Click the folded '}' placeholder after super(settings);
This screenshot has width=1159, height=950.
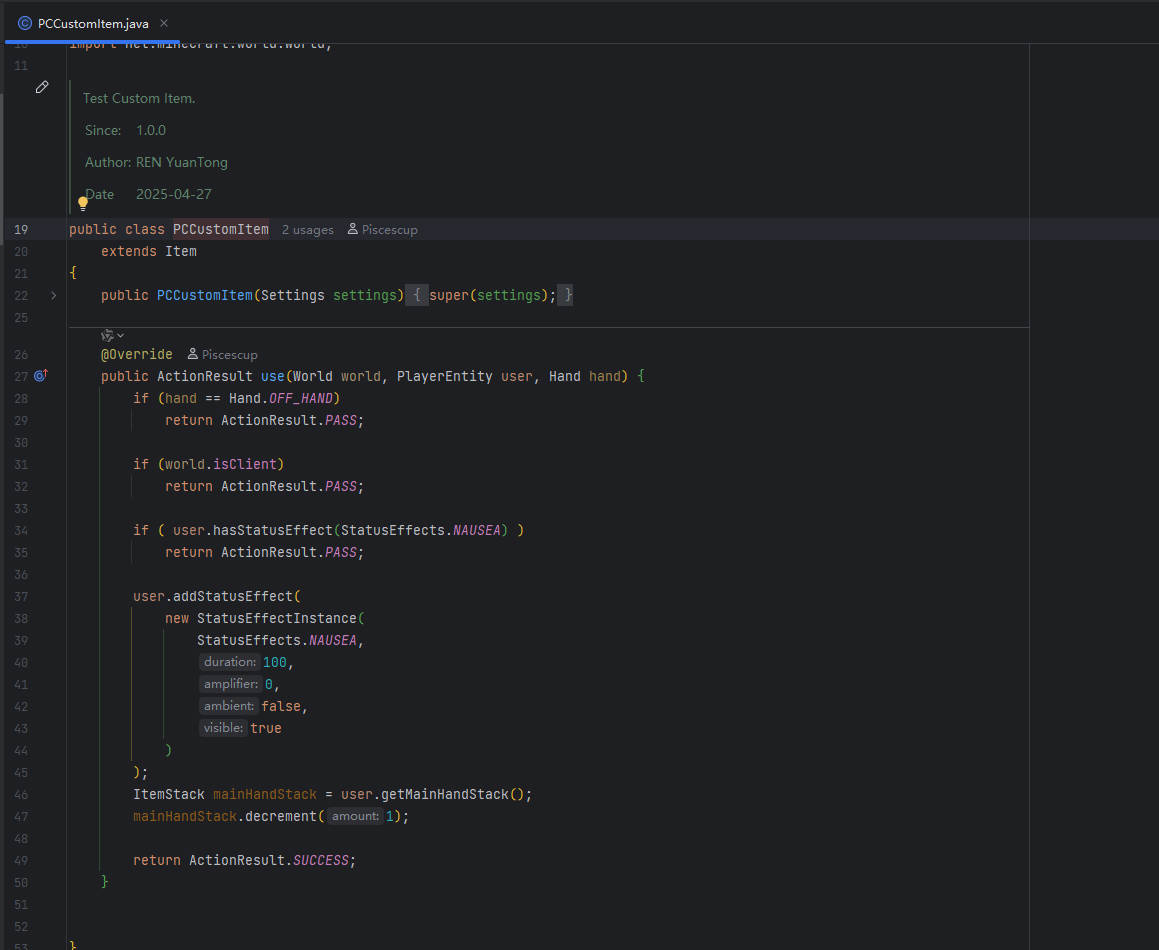[565, 296]
